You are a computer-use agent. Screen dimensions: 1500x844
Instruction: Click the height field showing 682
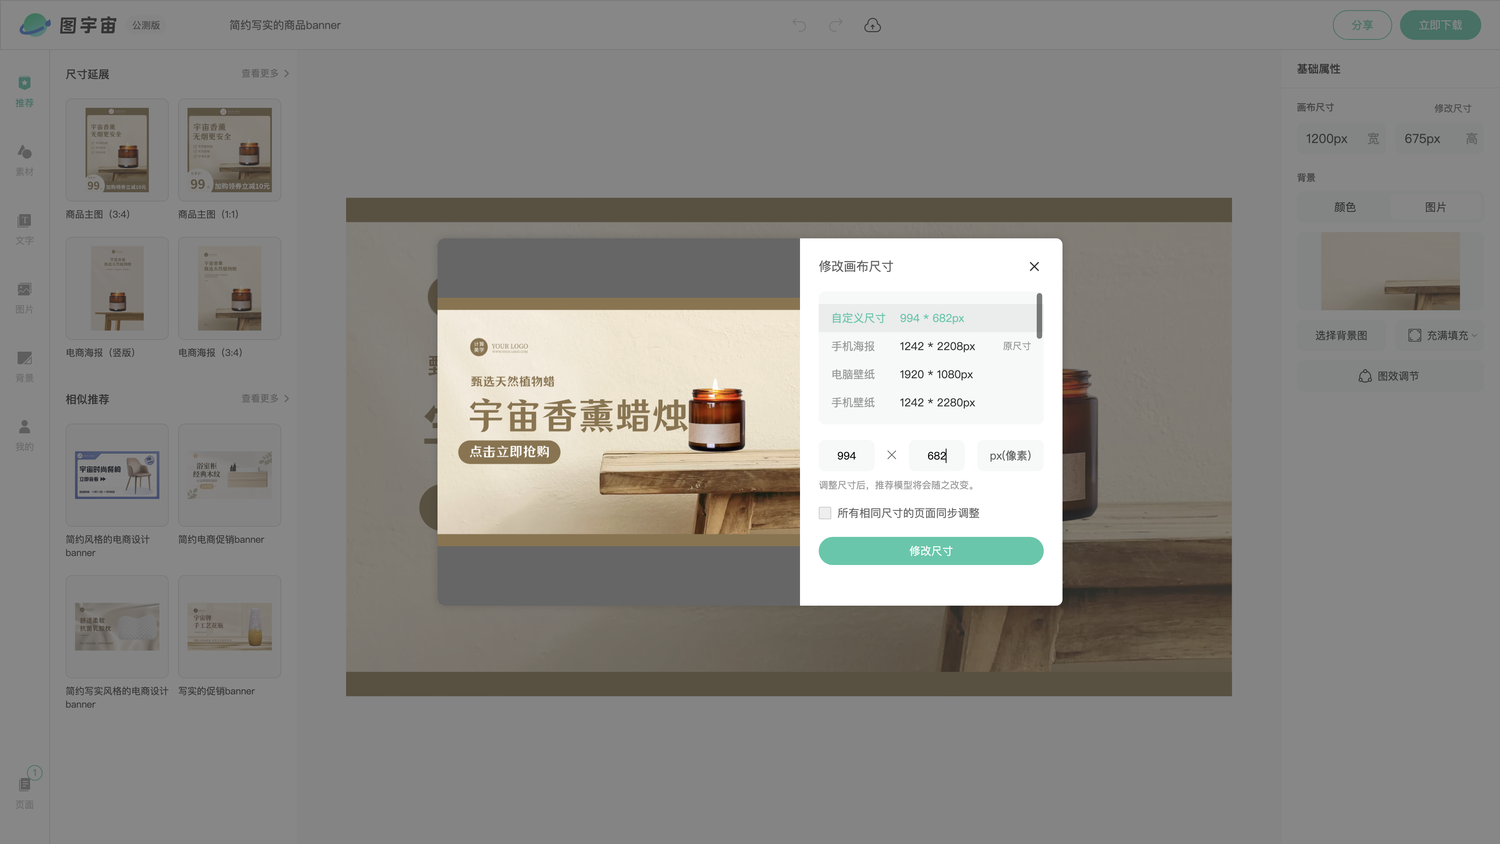tap(937, 455)
